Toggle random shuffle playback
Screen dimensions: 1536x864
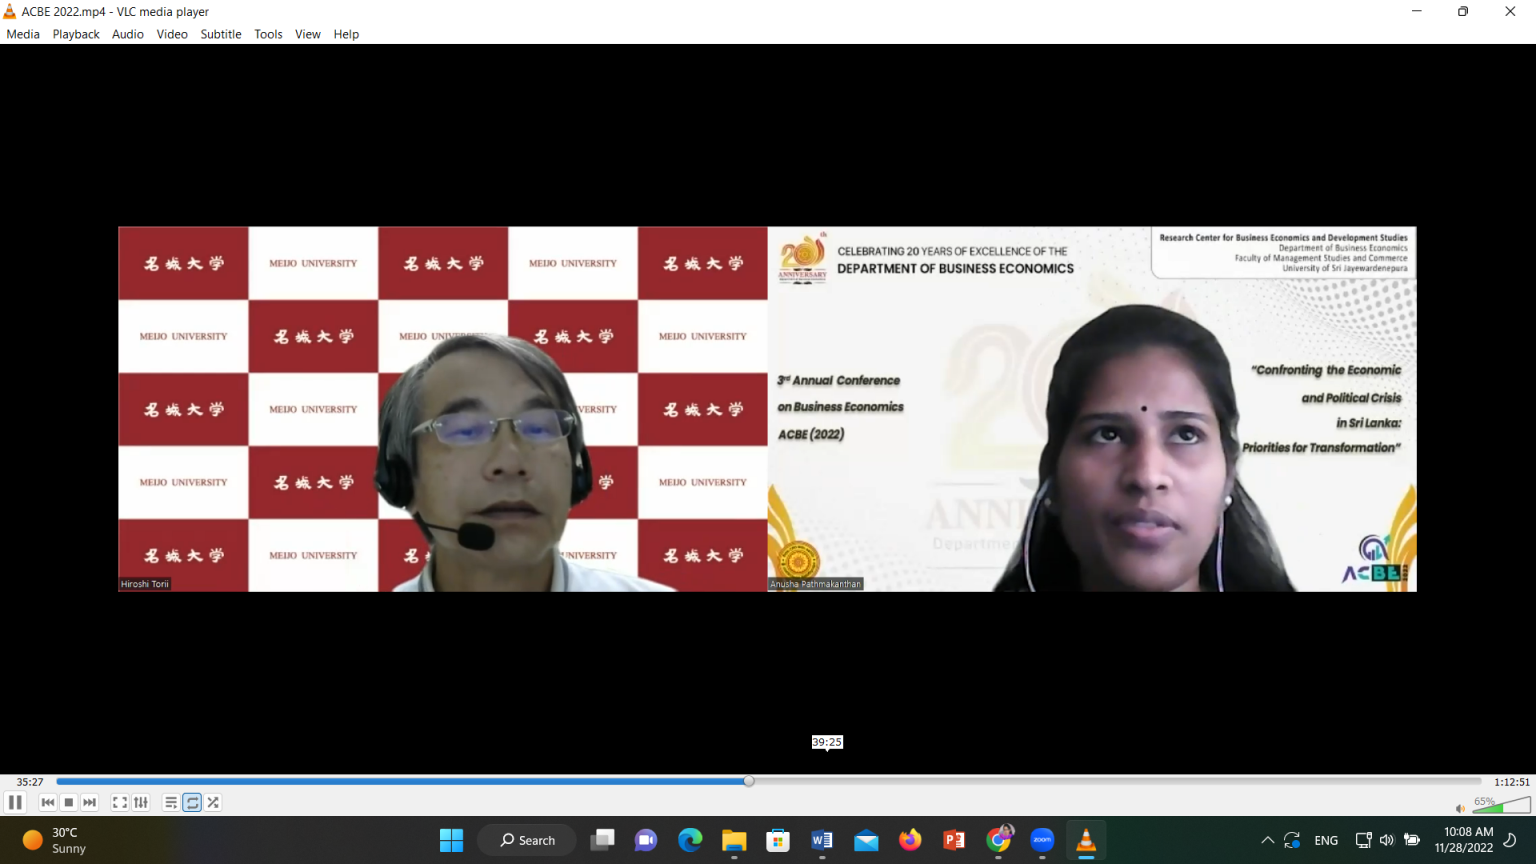(x=213, y=802)
